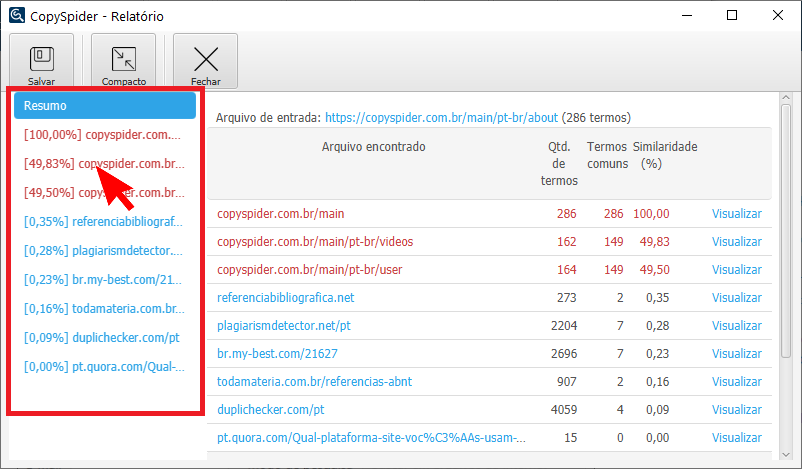This screenshot has height=469, width=802.
Task: Select [0,28%] plagiarismdetector sidebar entry
Action: (103, 251)
